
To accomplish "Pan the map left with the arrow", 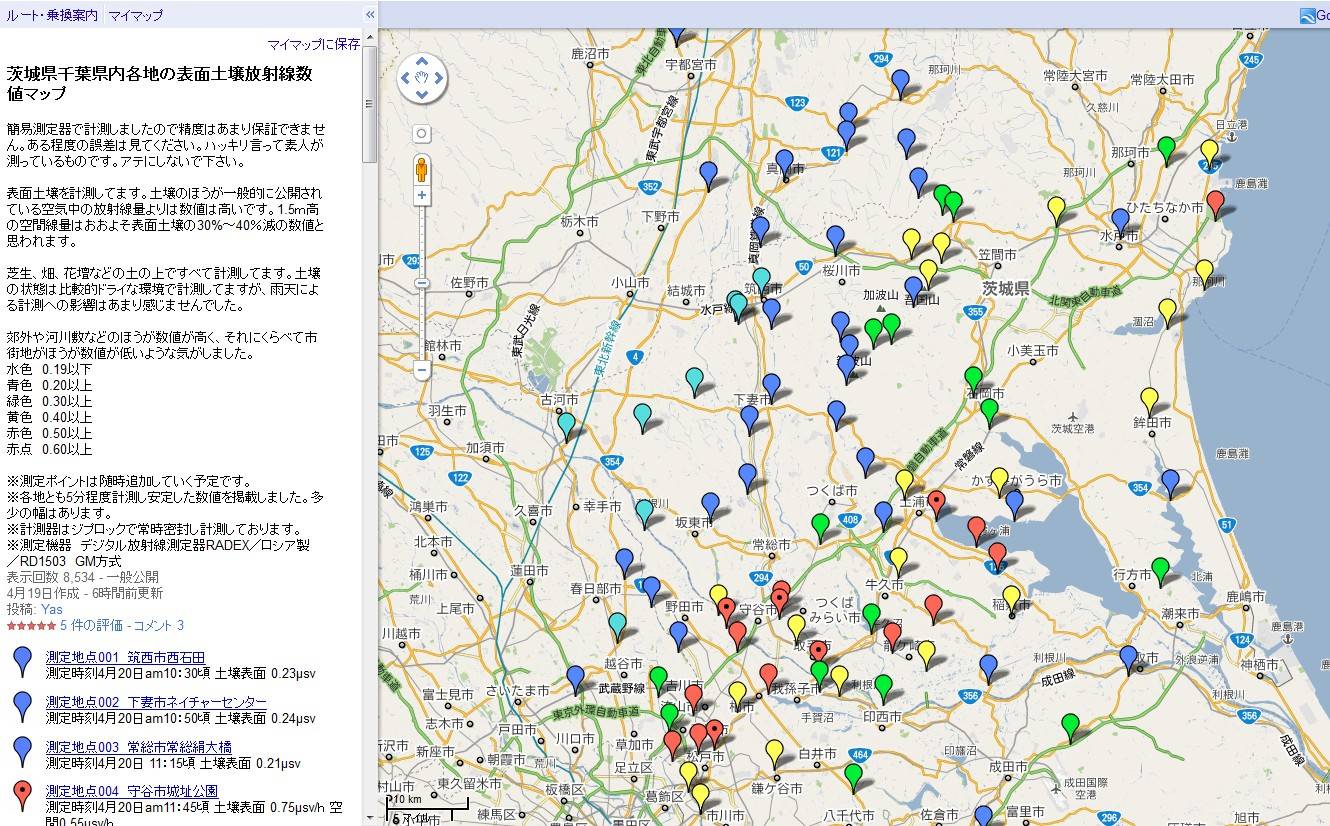I will tap(406, 79).
